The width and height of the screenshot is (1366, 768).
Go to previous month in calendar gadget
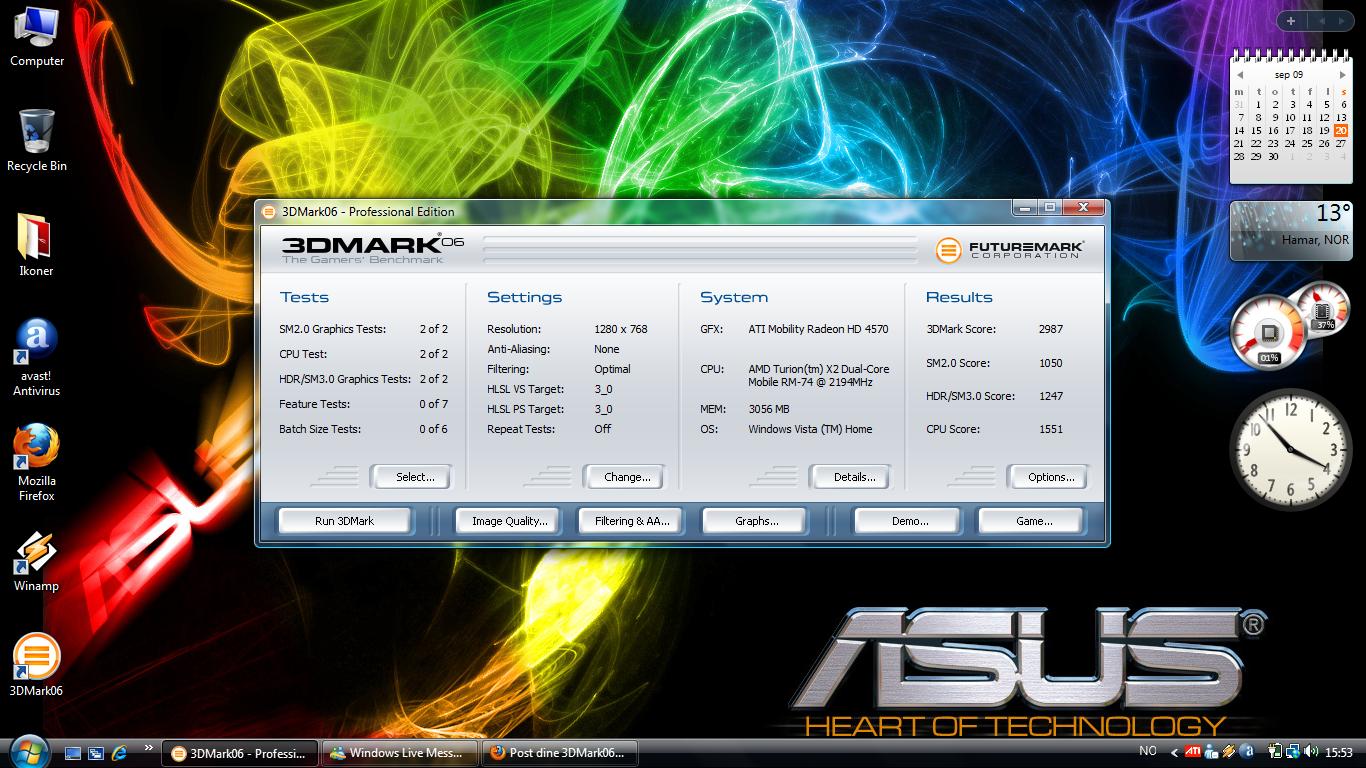[x=1240, y=75]
